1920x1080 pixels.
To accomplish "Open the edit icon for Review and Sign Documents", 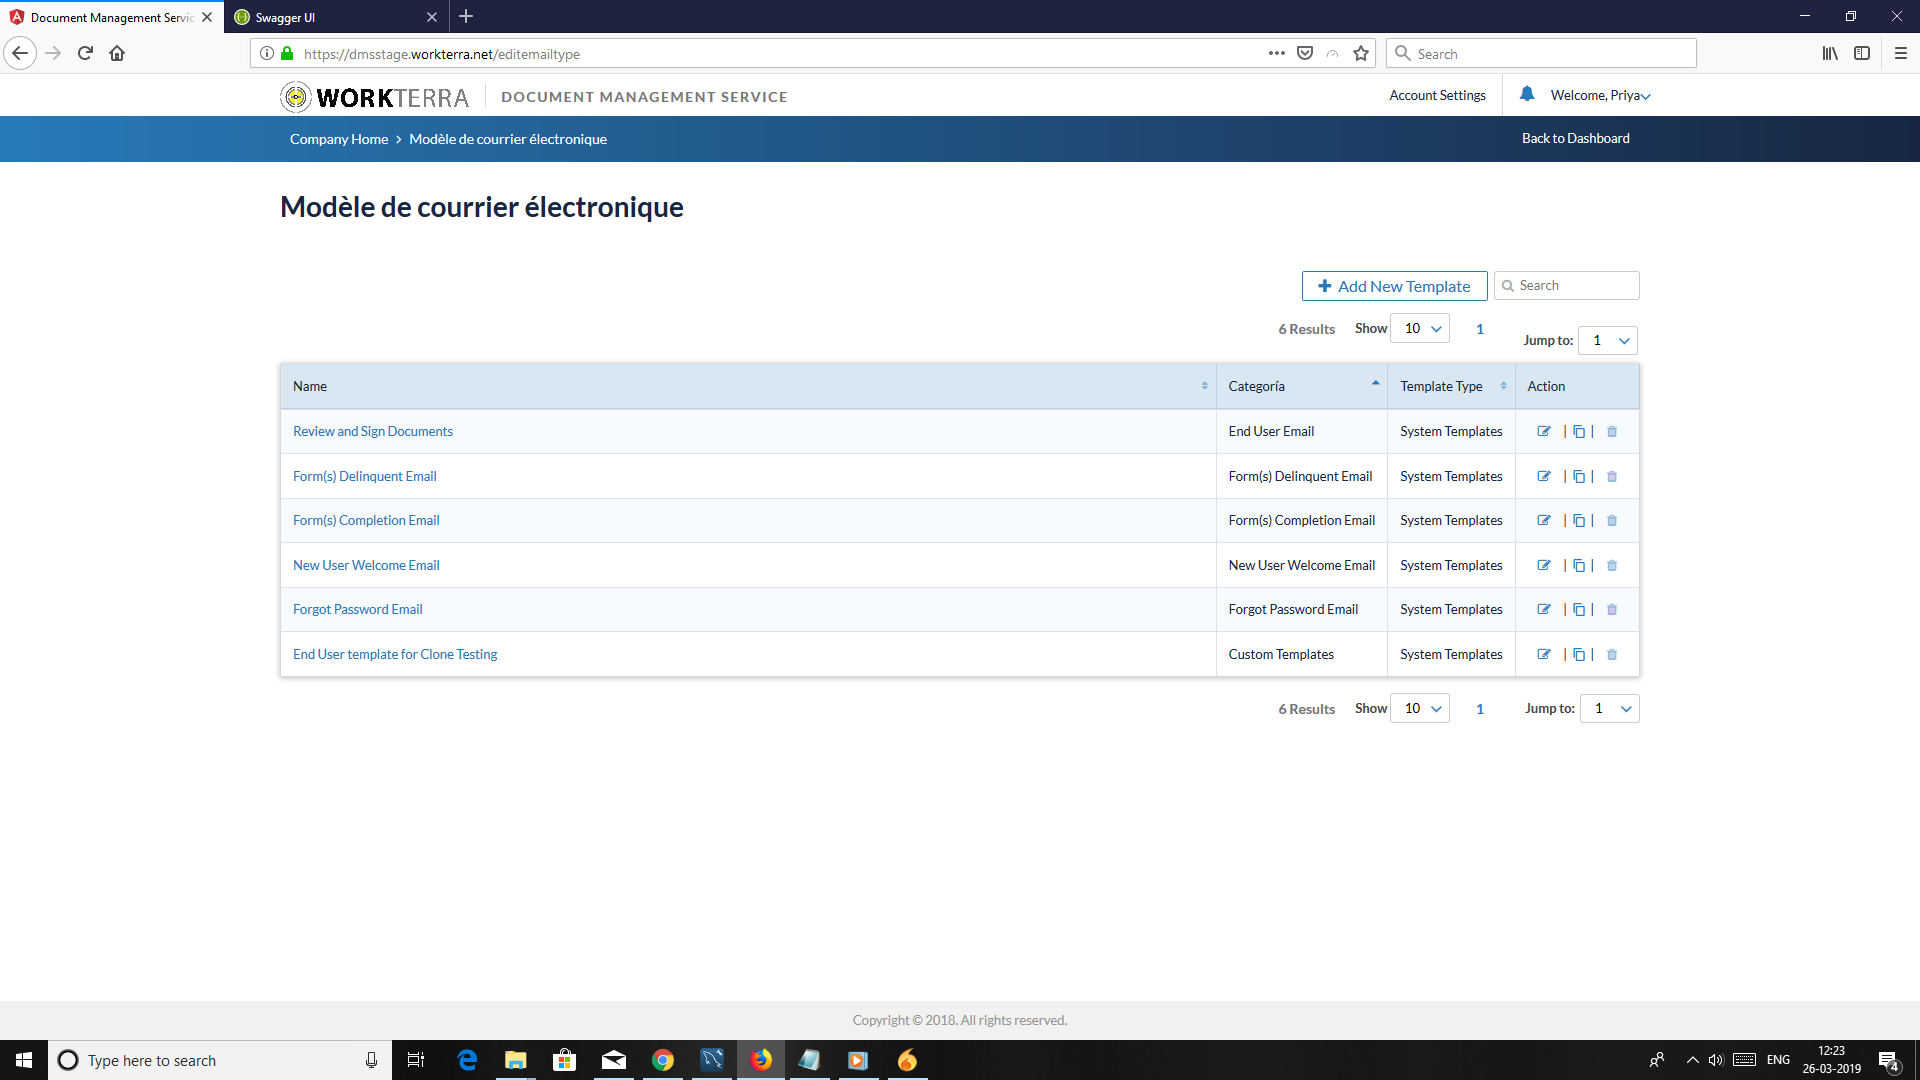I will 1544,431.
